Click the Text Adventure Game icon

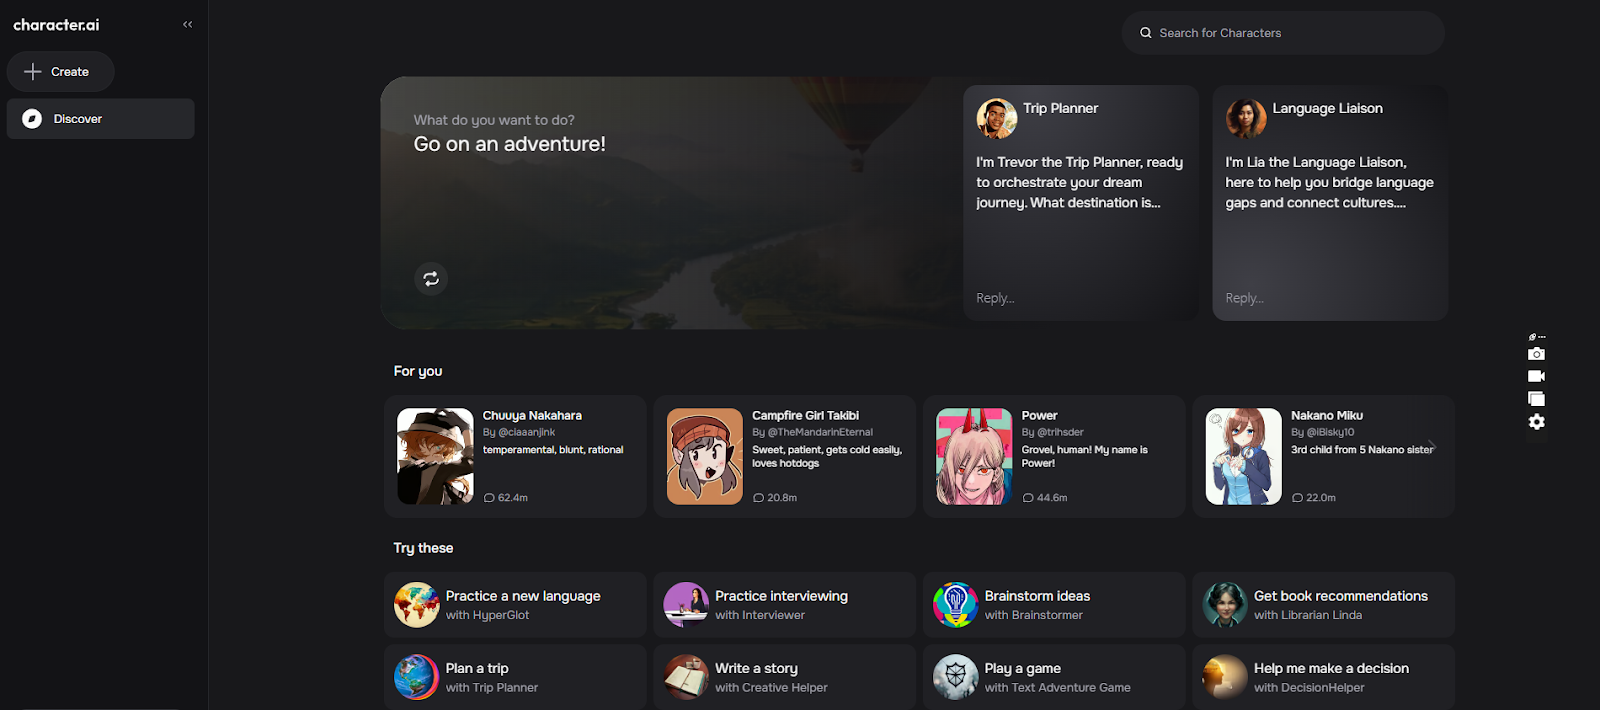click(956, 677)
